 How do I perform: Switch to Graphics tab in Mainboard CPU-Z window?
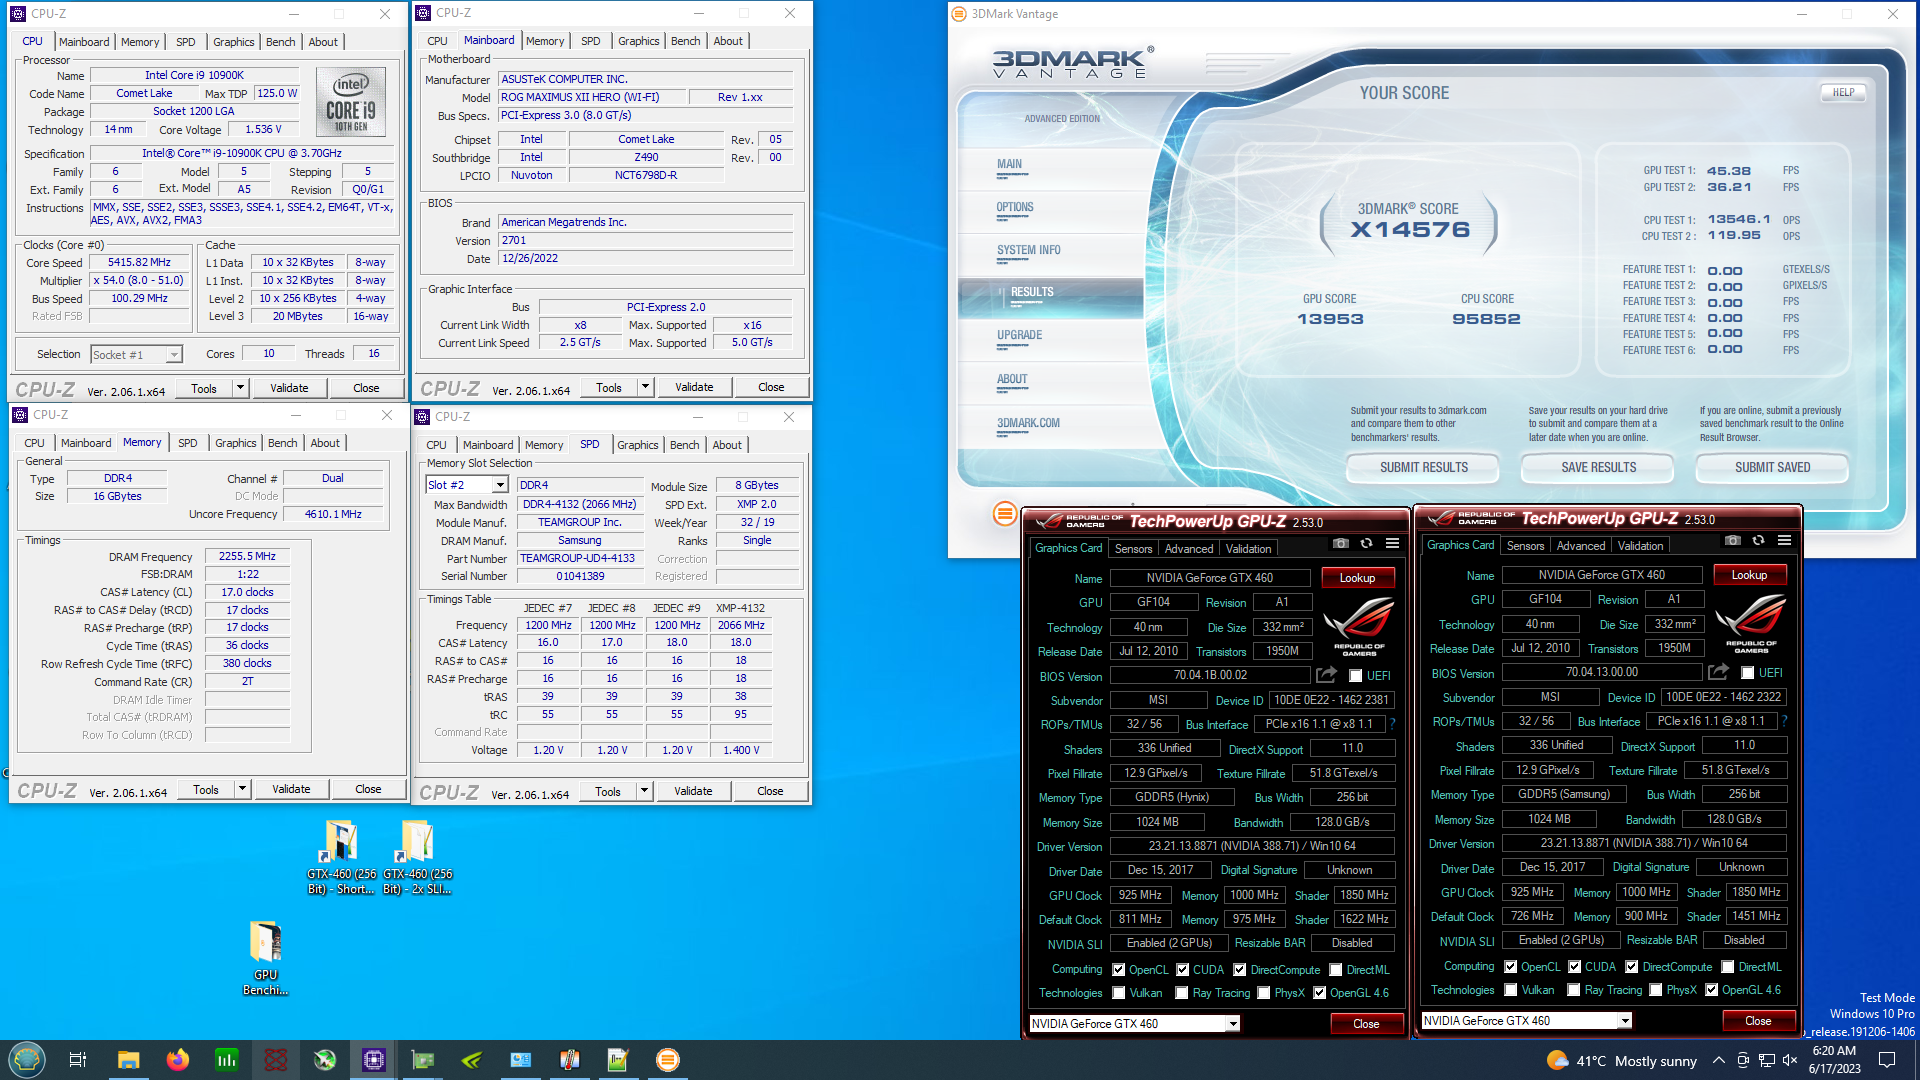tap(638, 41)
